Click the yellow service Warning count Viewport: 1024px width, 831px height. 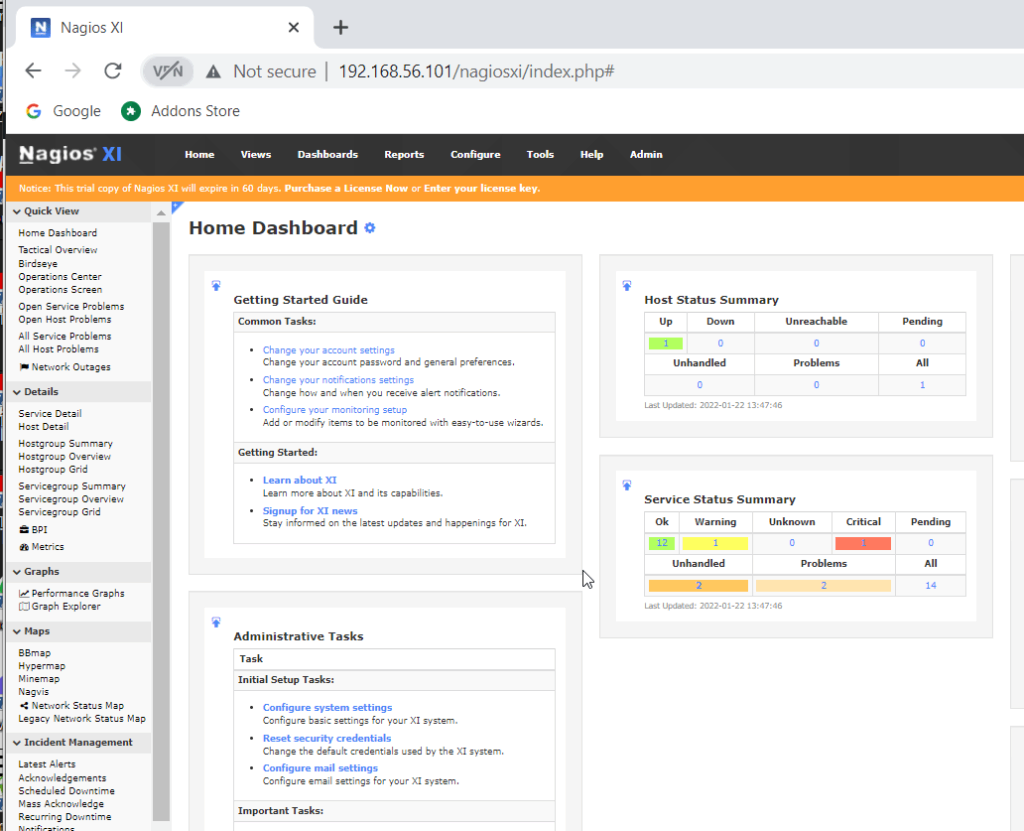pyautogui.click(x=715, y=543)
